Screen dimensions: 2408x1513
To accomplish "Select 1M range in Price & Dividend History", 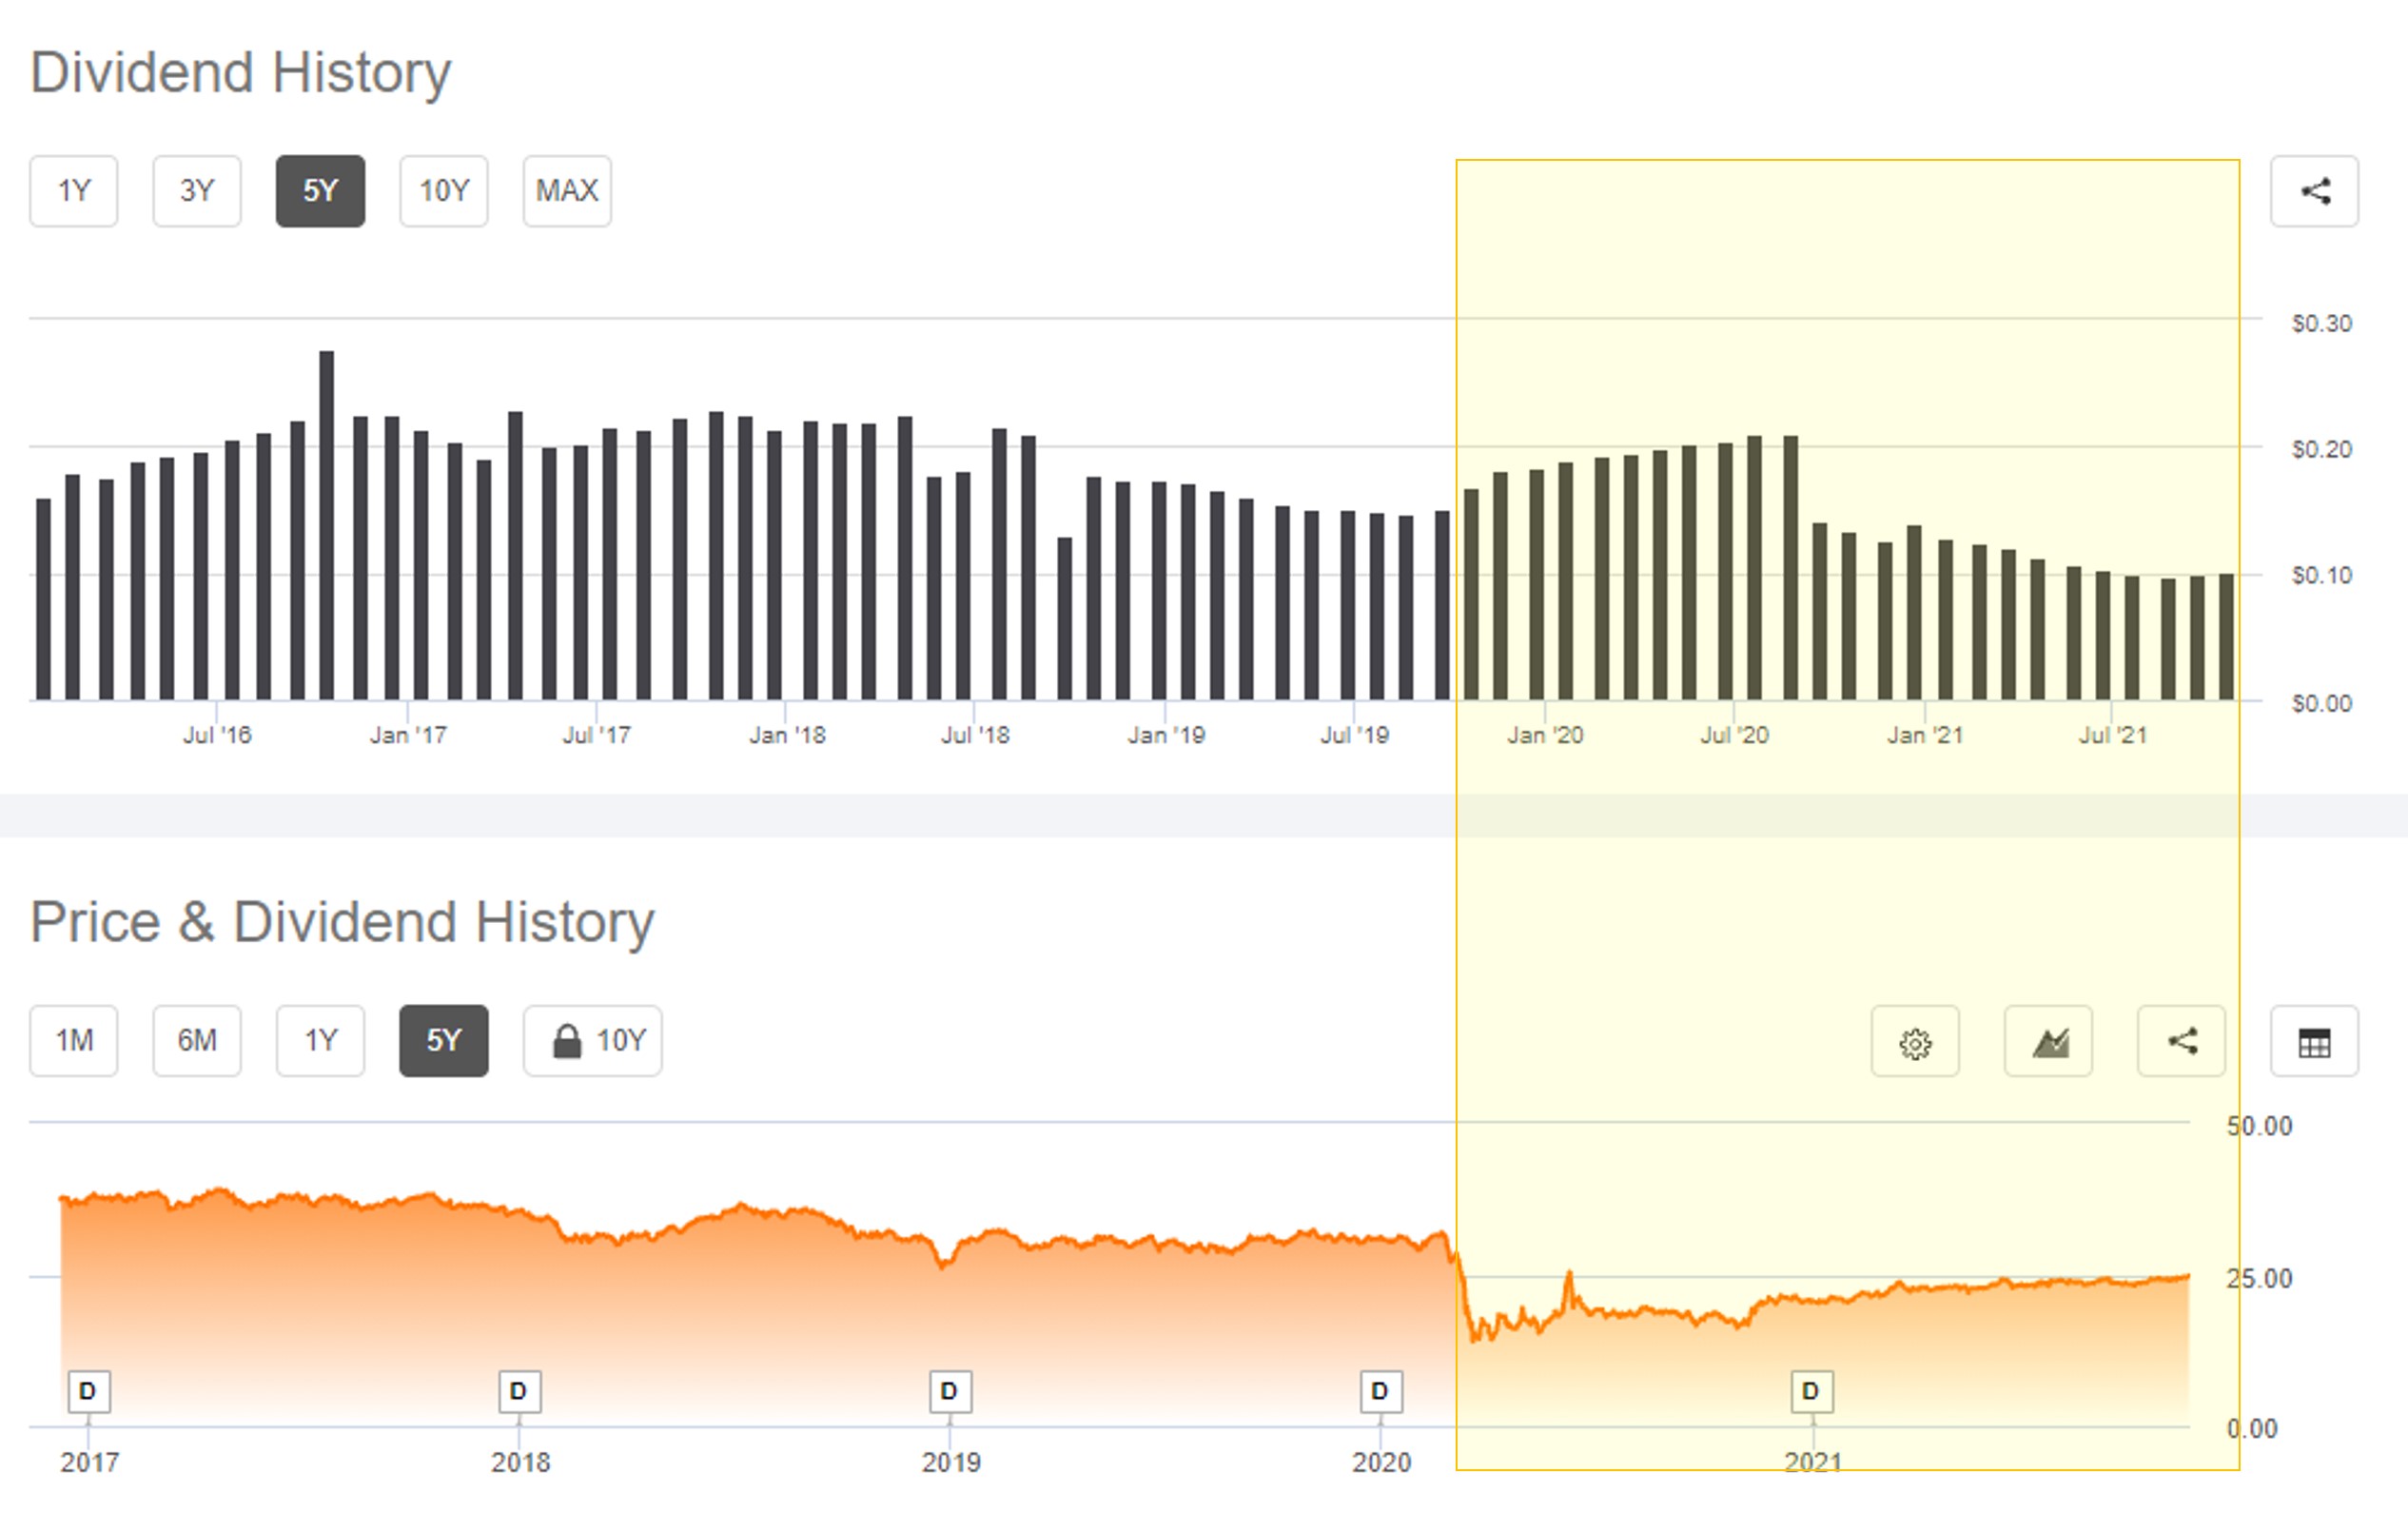I will click(x=74, y=1041).
